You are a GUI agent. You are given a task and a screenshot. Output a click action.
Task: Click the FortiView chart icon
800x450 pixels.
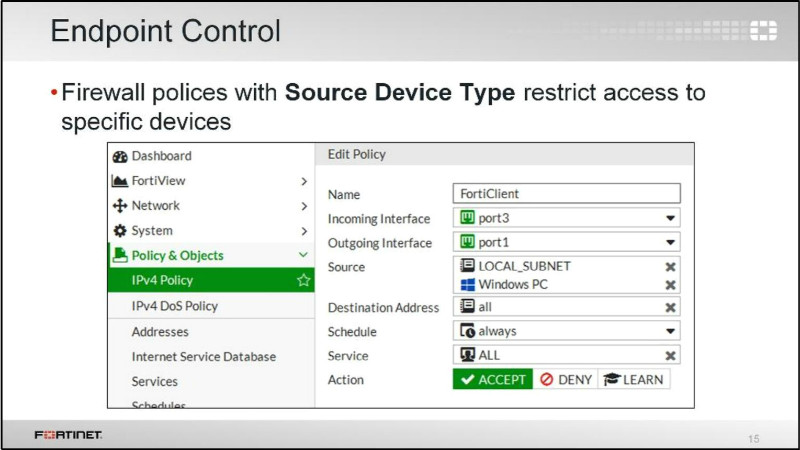[120, 181]
